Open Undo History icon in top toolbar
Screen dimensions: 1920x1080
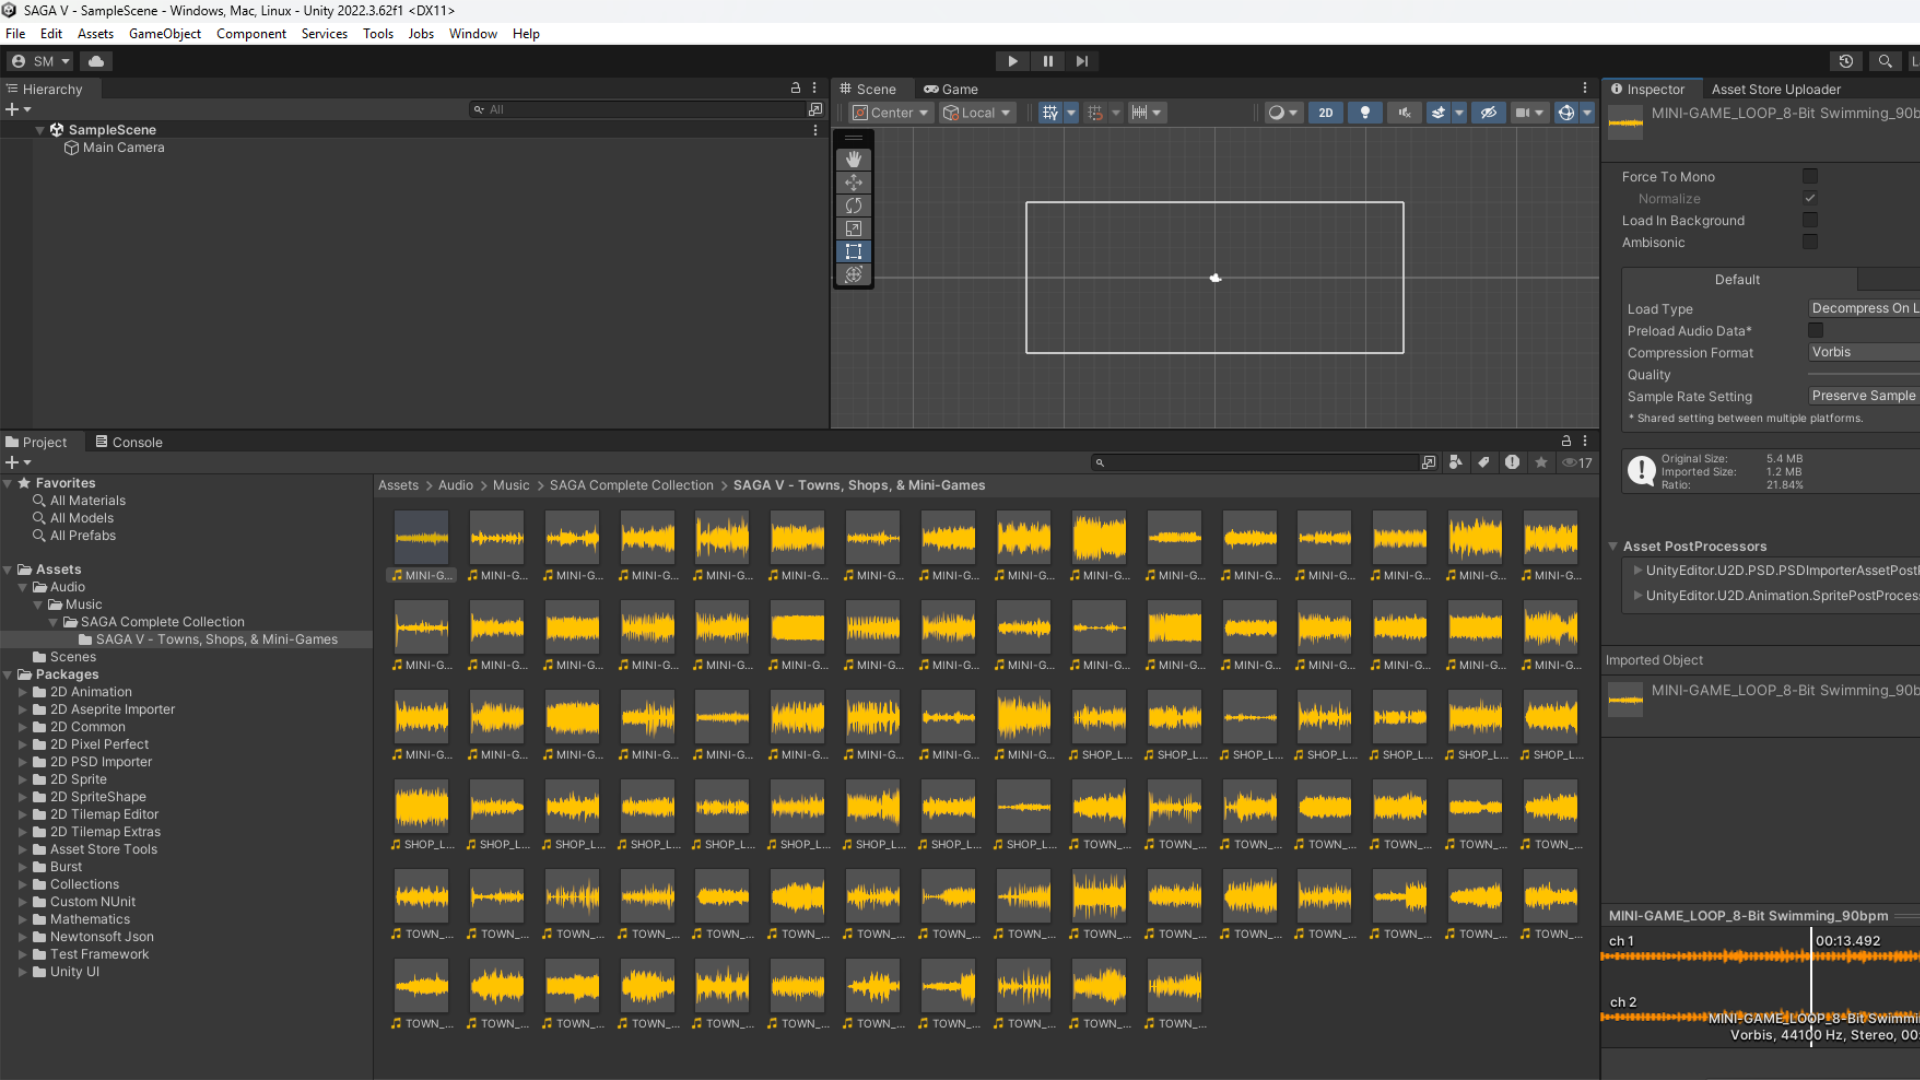tap(1846, 61)
